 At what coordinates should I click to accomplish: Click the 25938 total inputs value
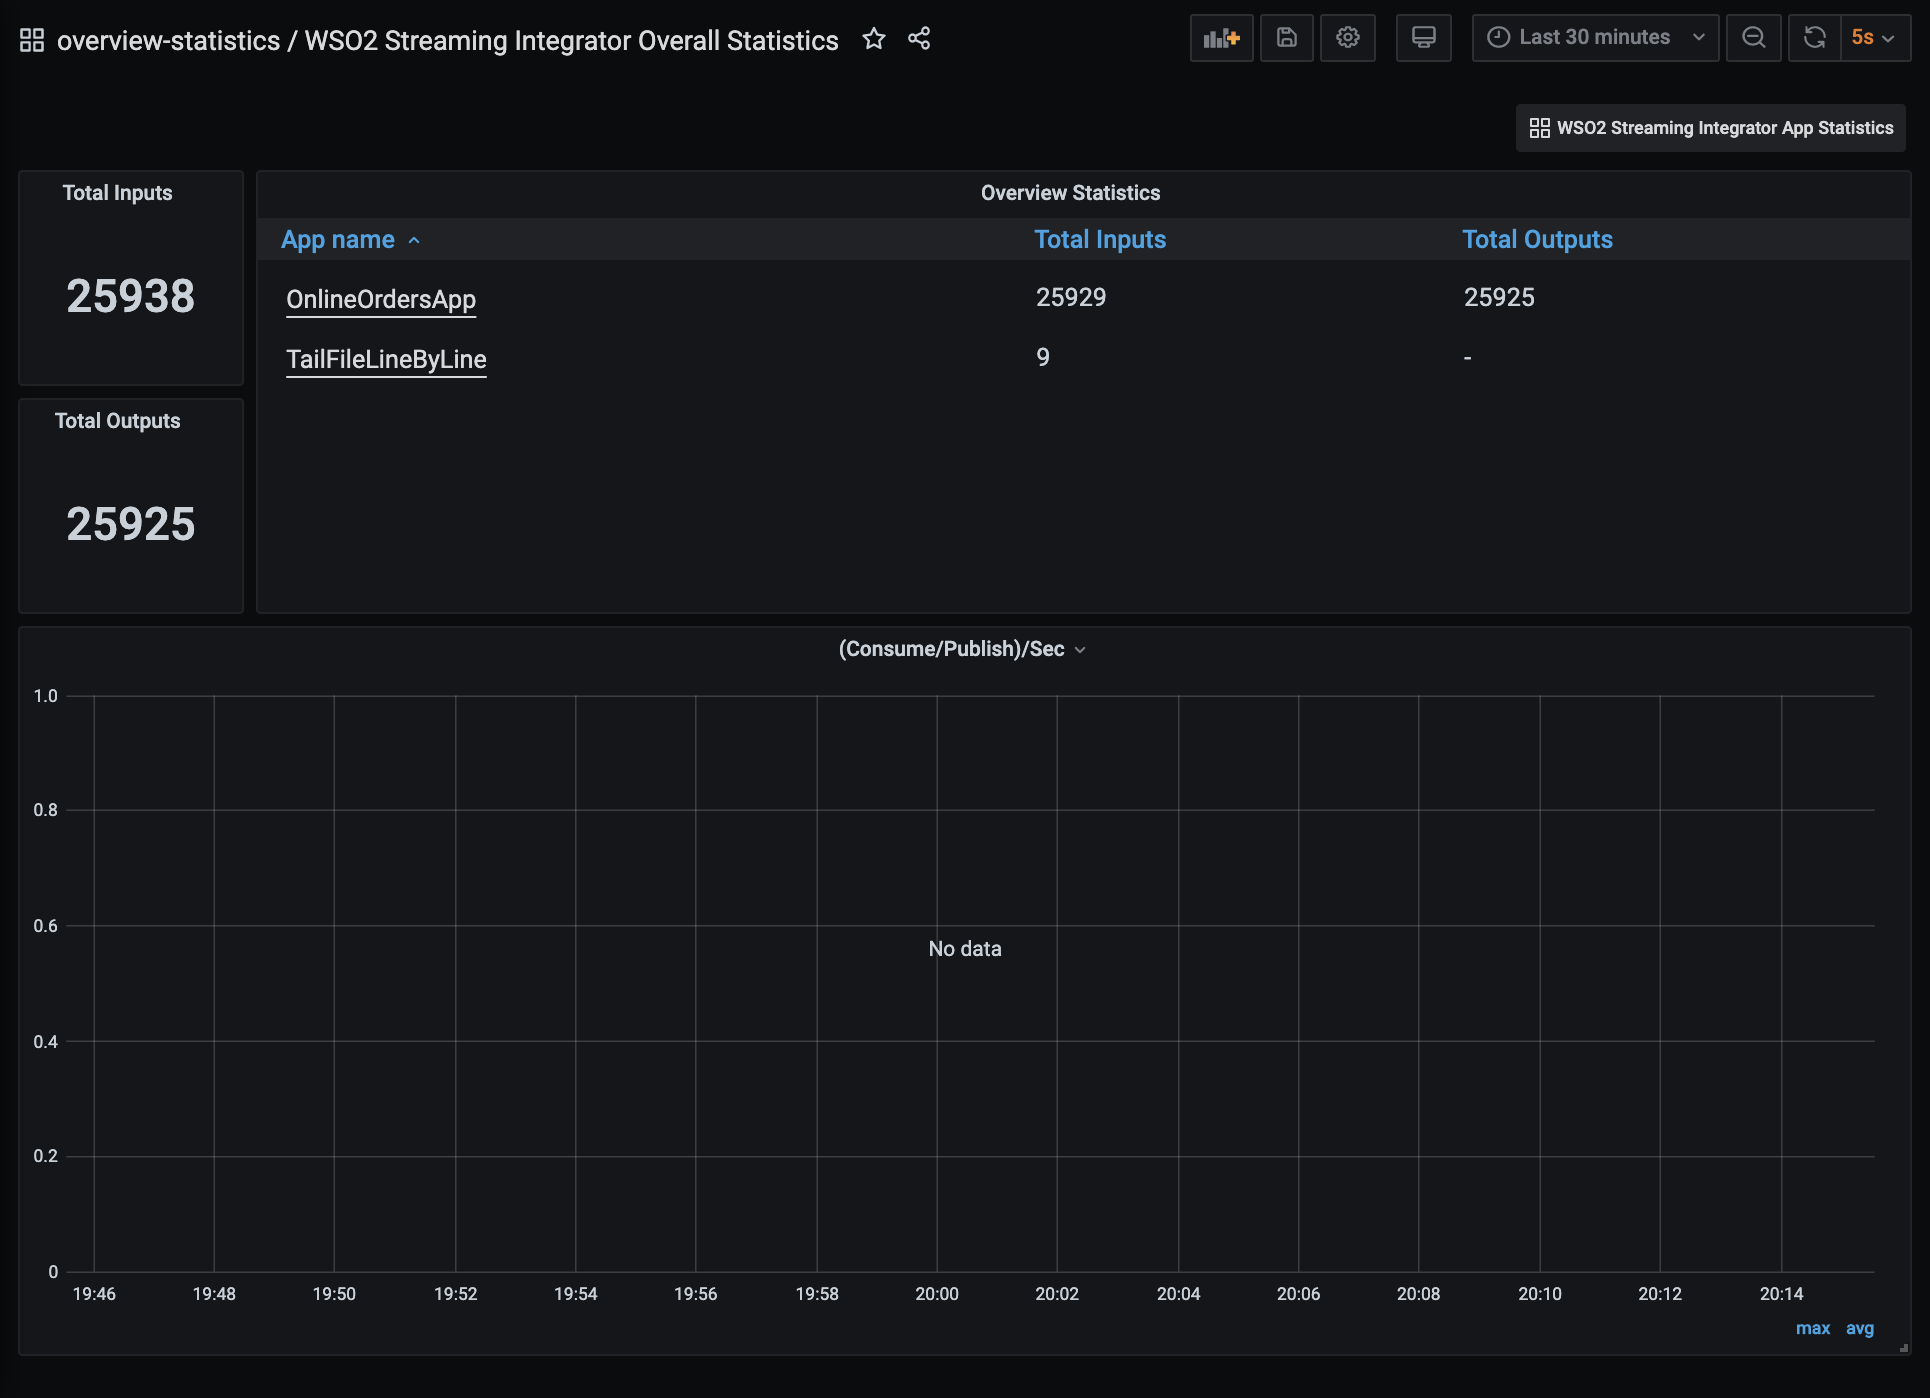[x=131, y=296]
